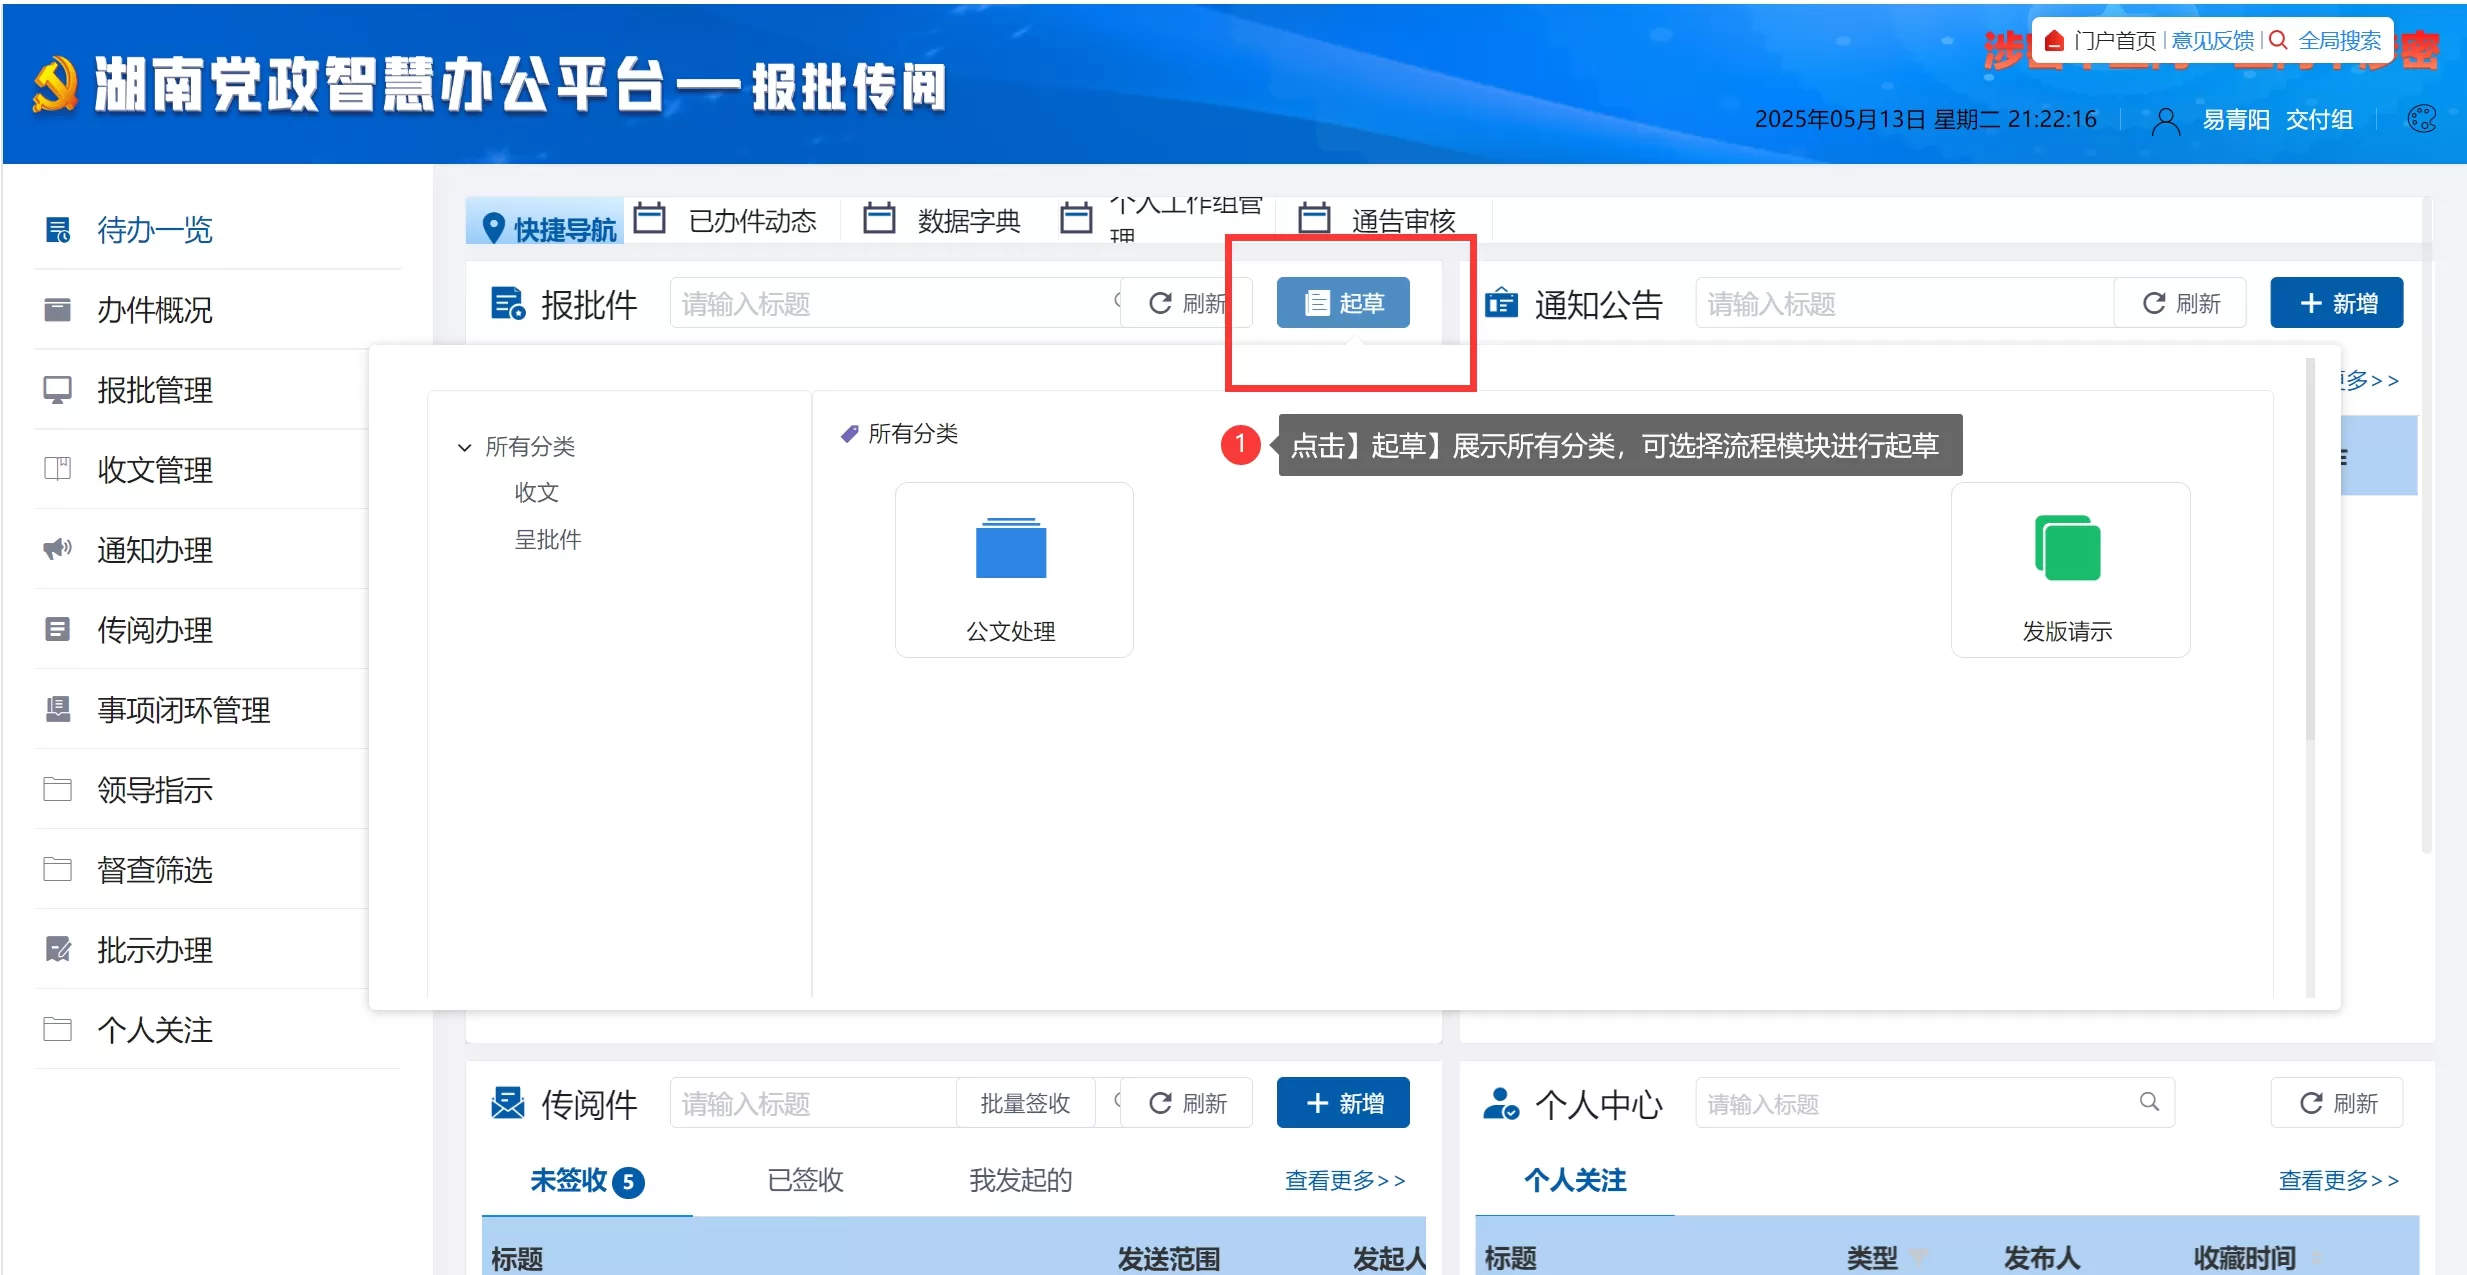Open the 公文处理 blue folder icon

point(1011,549)
